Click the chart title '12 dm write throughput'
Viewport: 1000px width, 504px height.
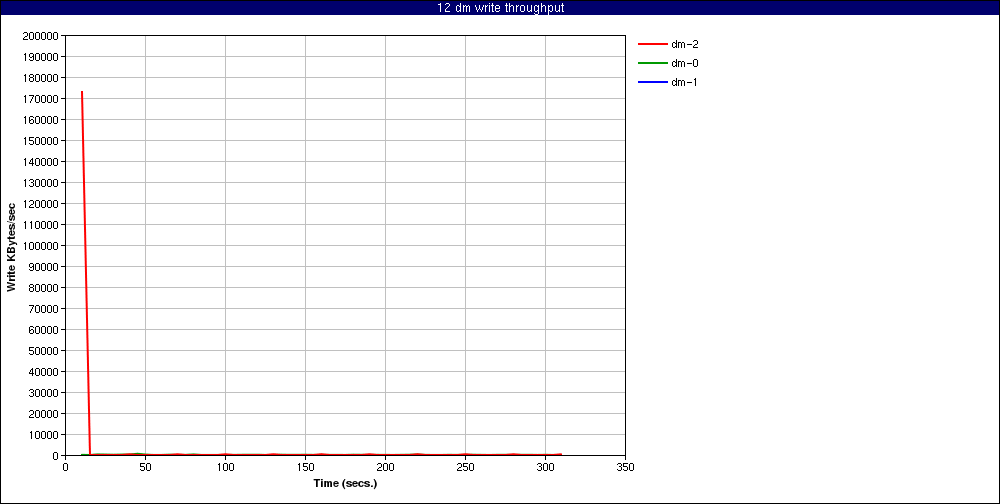click(500, 8)
